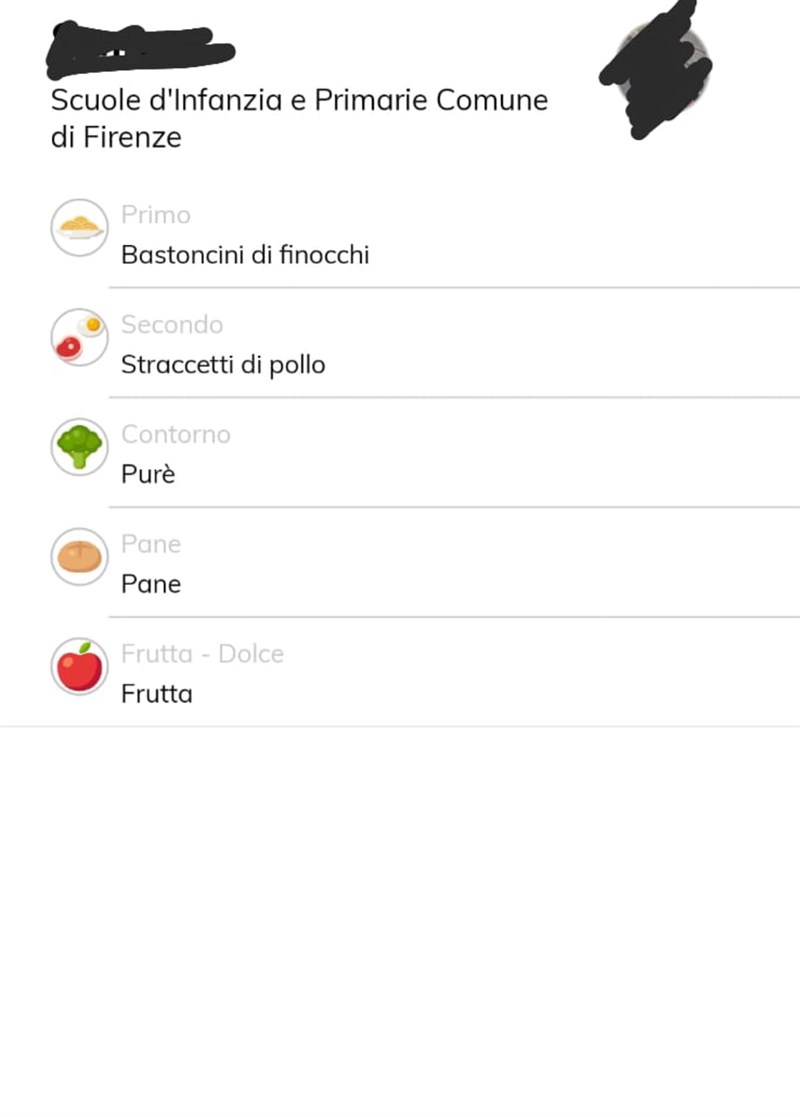
Task: Tap the gray Pane category heading
Action: pos(150,545)
